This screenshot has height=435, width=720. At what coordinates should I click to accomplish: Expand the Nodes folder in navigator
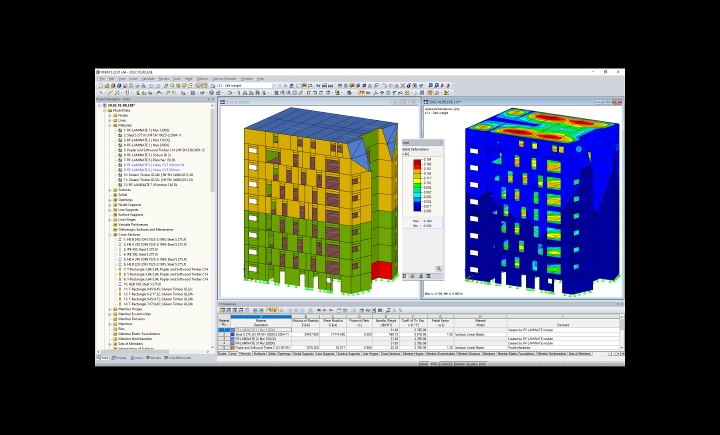tap(110, 115)
